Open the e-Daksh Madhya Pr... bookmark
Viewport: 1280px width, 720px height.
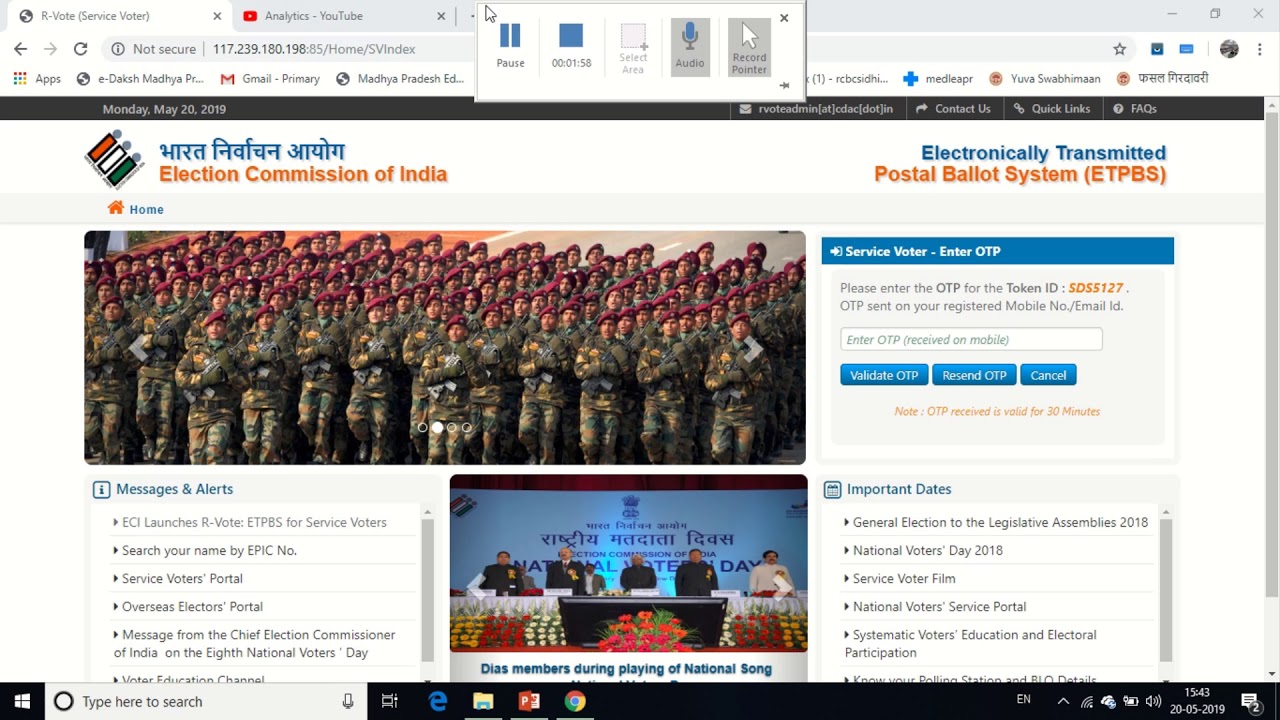[x=140, y=79]
